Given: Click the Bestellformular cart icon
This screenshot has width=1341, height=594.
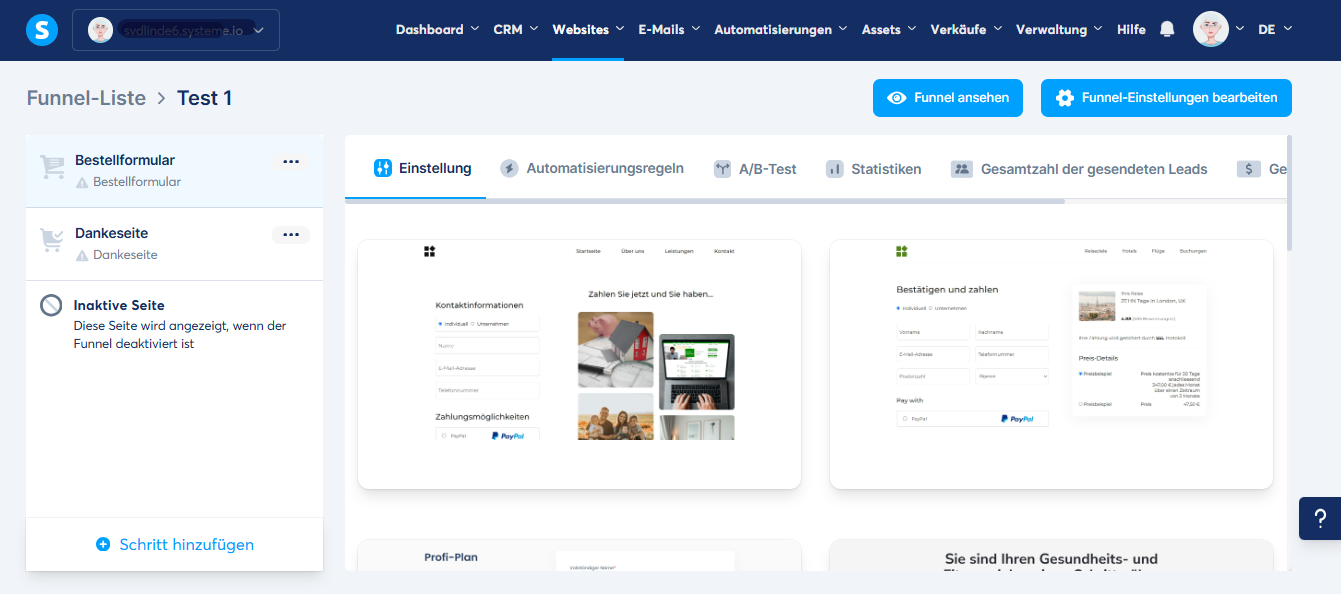Looking at the screenshot, I should (x=51, y=168).
